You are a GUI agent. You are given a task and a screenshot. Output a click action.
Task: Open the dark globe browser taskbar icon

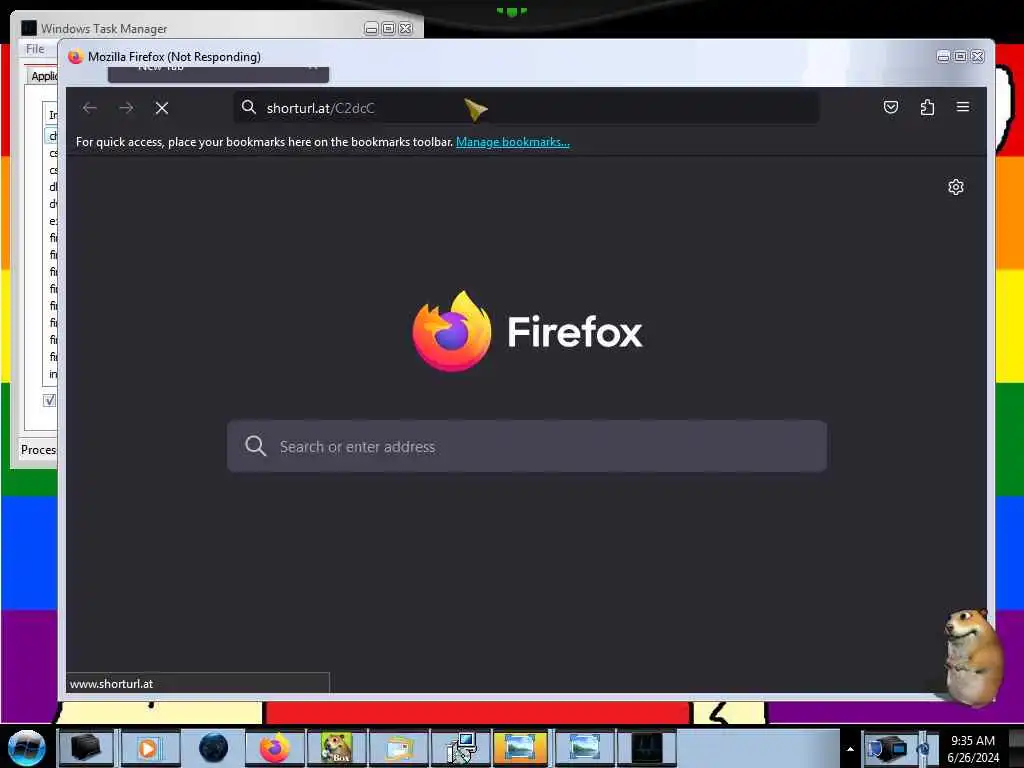(x=213, y=747)
